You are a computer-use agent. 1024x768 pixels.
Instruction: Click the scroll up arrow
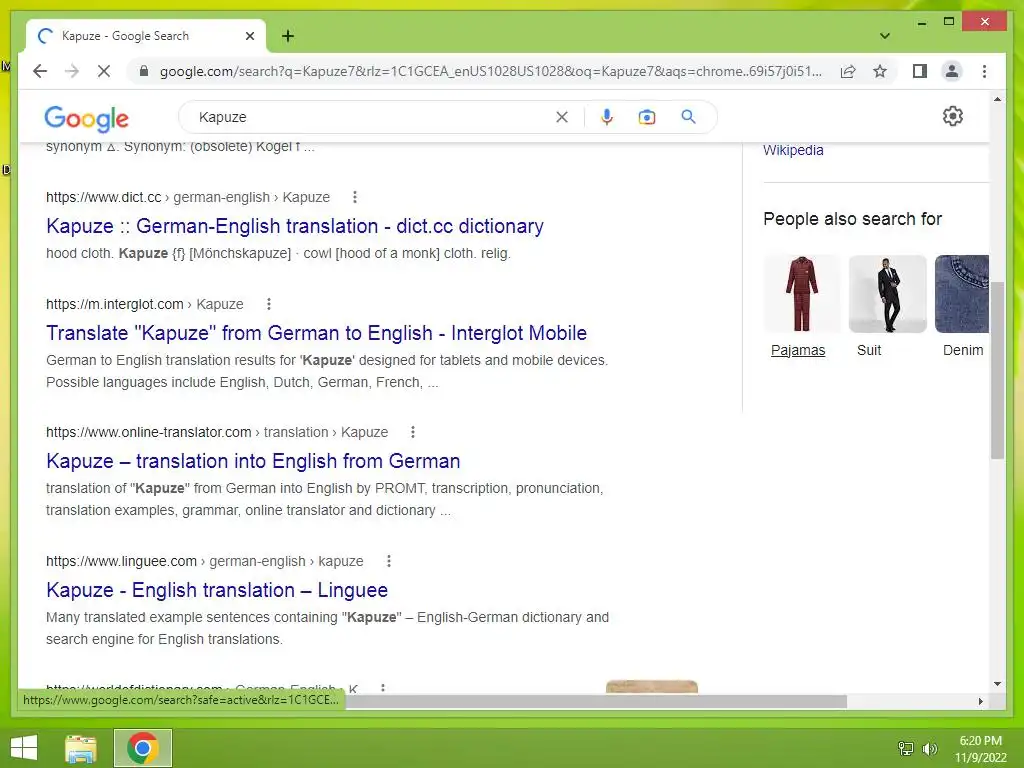[x=997, y=99]
